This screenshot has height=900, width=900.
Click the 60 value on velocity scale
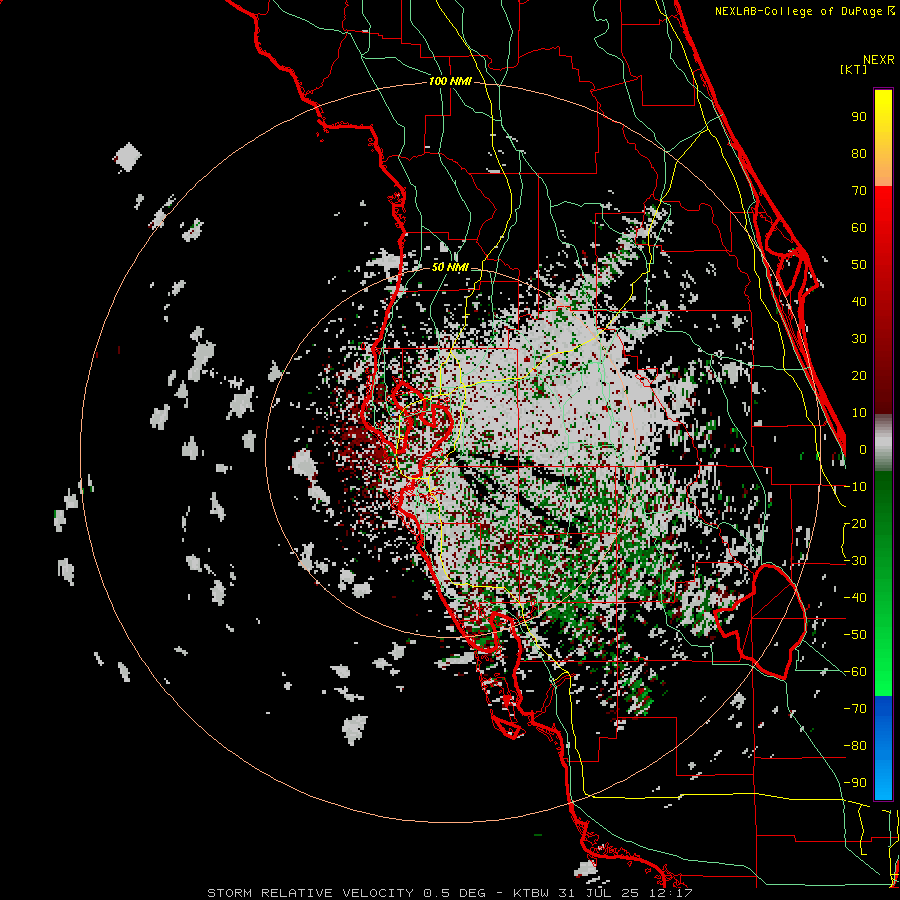859,228
